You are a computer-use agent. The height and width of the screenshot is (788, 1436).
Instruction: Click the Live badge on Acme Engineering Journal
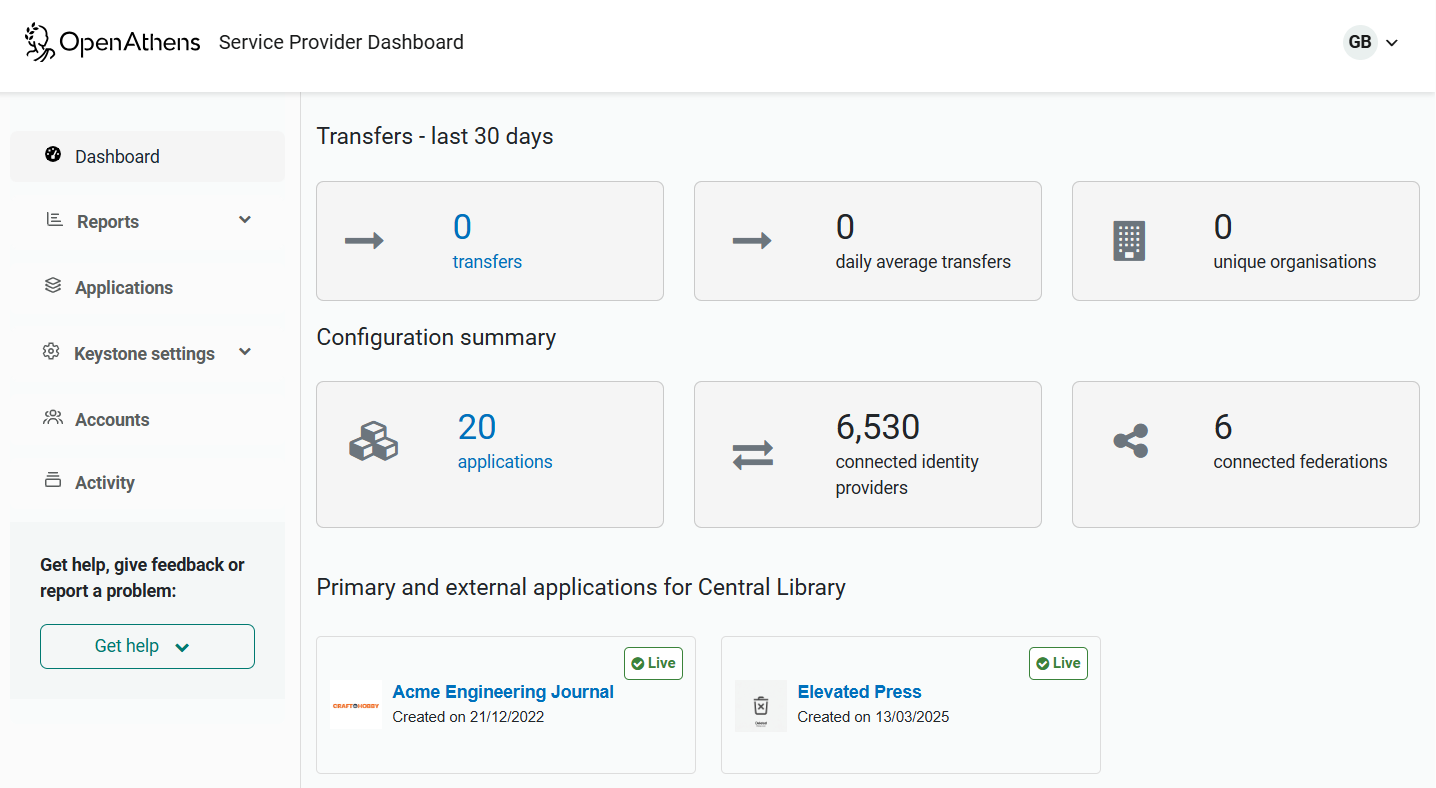click(x=653, y=663)
